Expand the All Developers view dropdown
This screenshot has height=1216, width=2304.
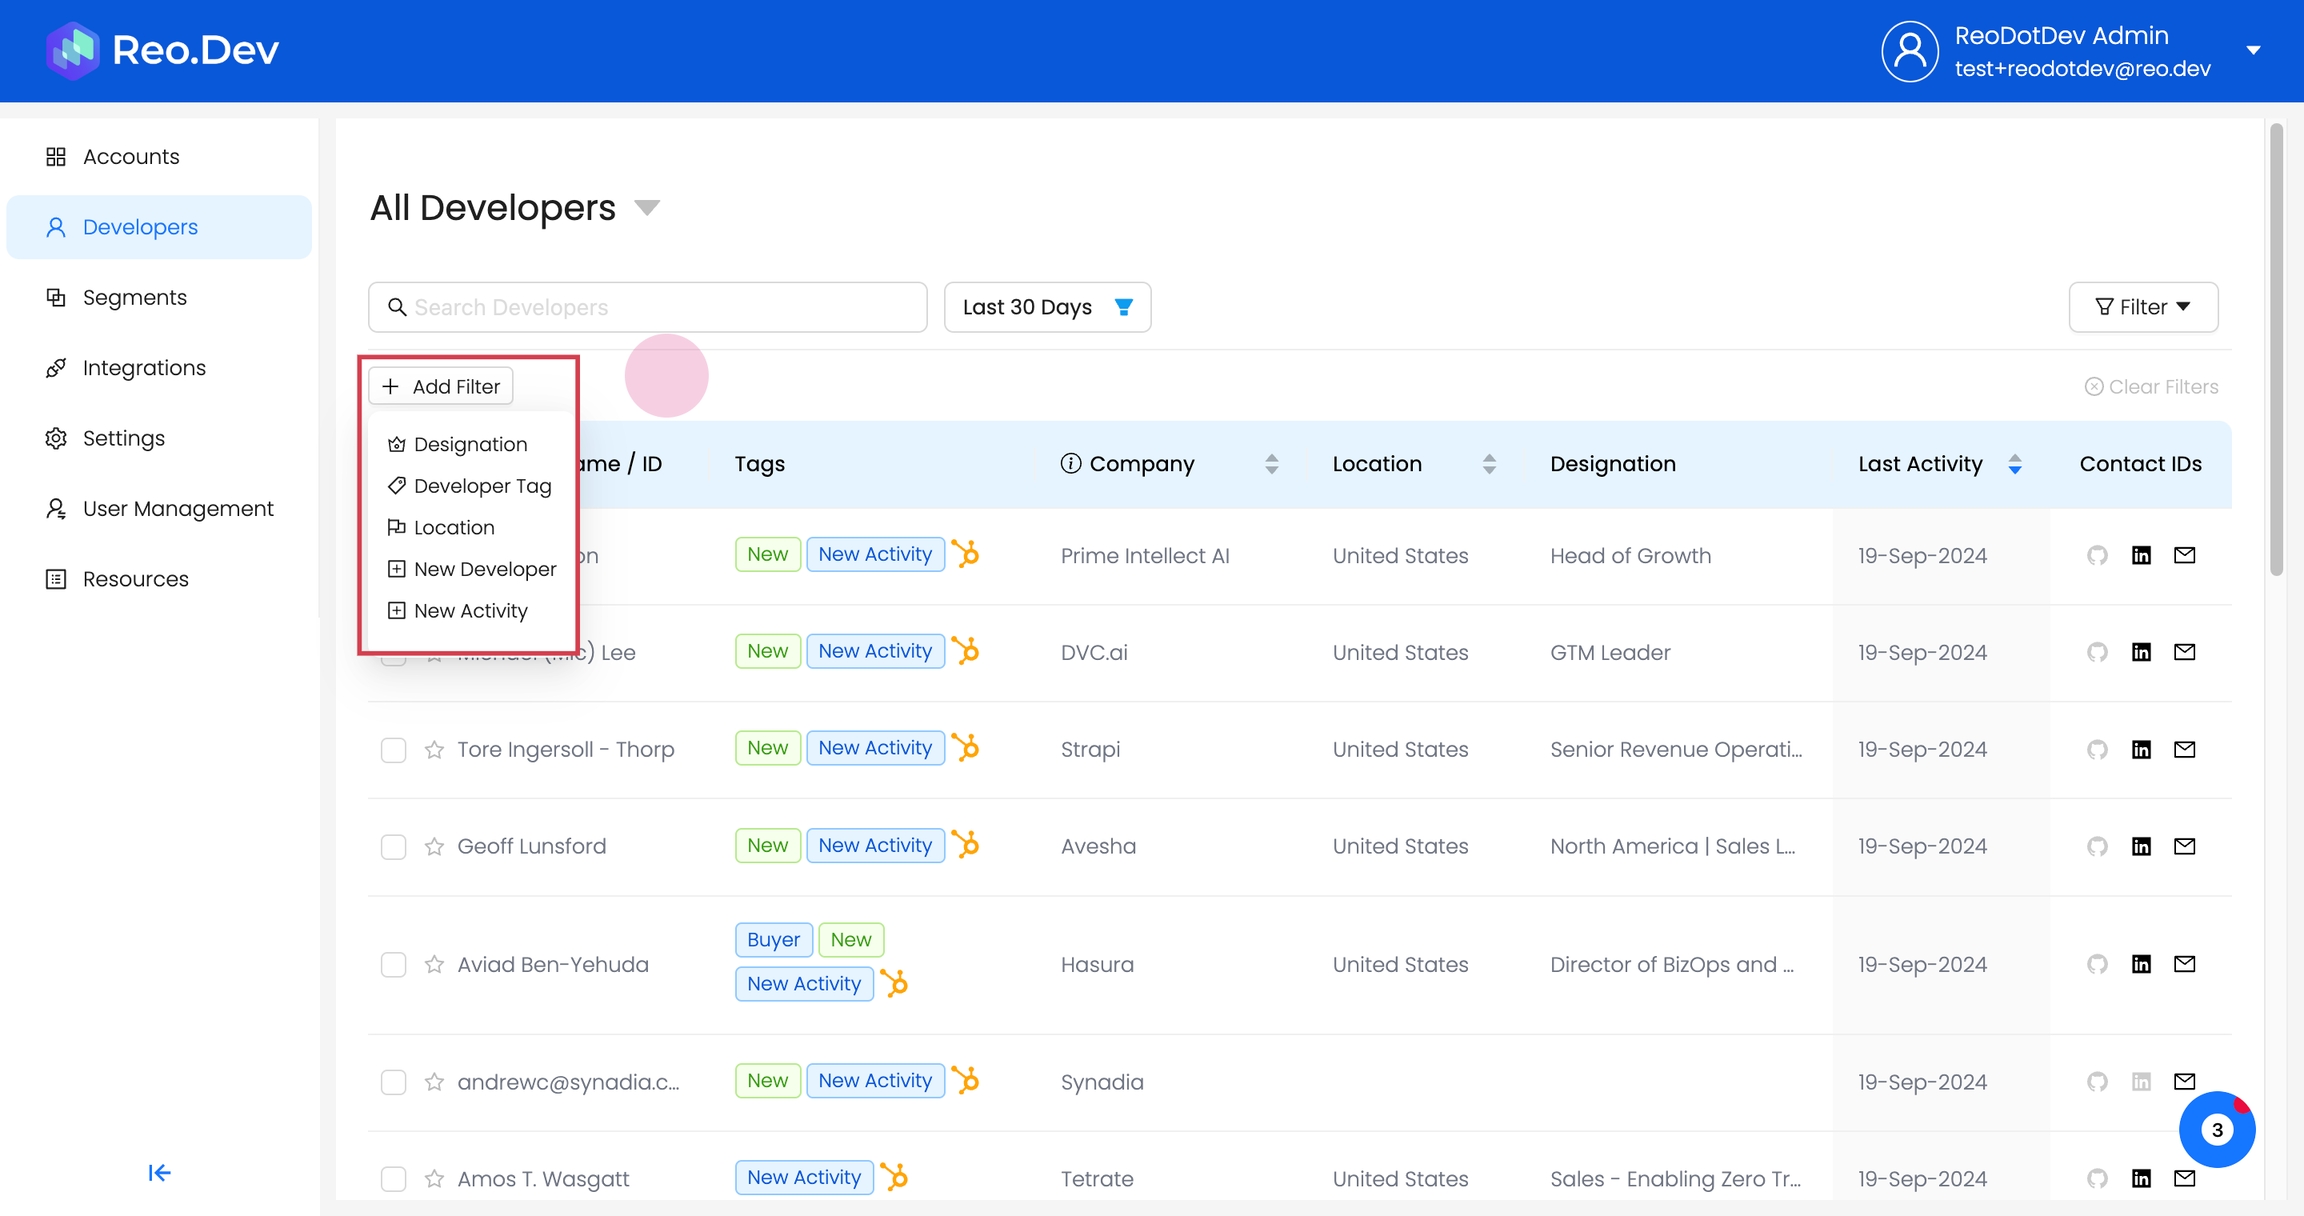pyautogui.click(x=647, y=208)
